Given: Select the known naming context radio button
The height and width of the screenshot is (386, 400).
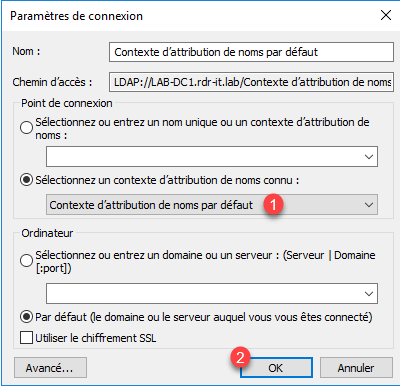Looking at the screenshot, I should point(26,180).
